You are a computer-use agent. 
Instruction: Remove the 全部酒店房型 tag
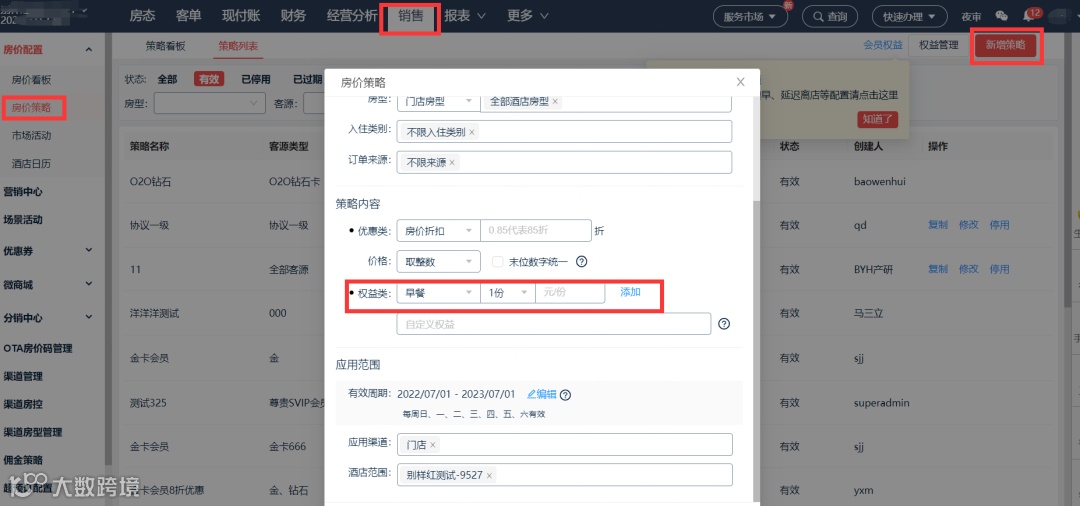pyautogui.click(x=555, y=101)
